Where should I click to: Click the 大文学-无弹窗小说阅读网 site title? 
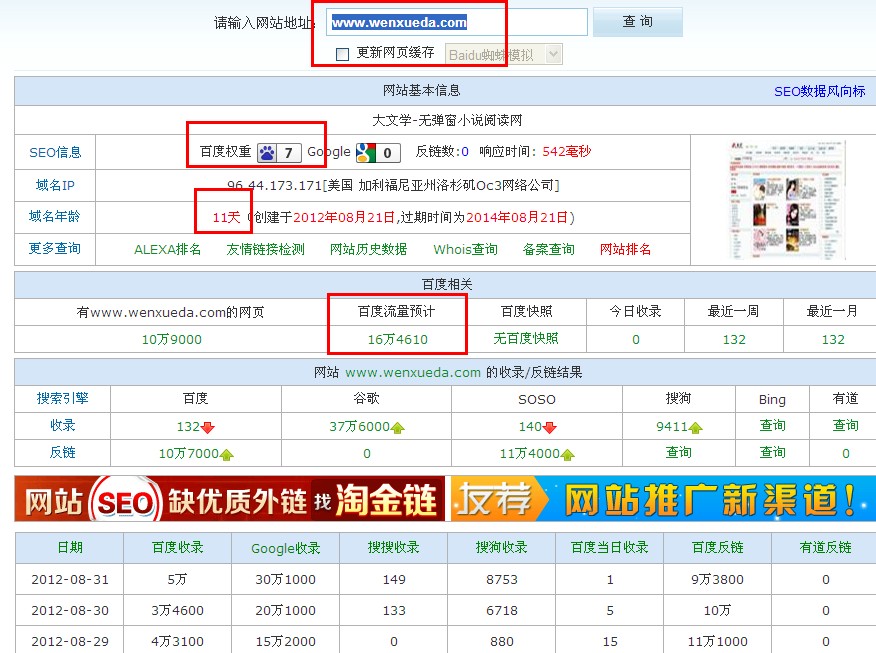click(447, 120)
